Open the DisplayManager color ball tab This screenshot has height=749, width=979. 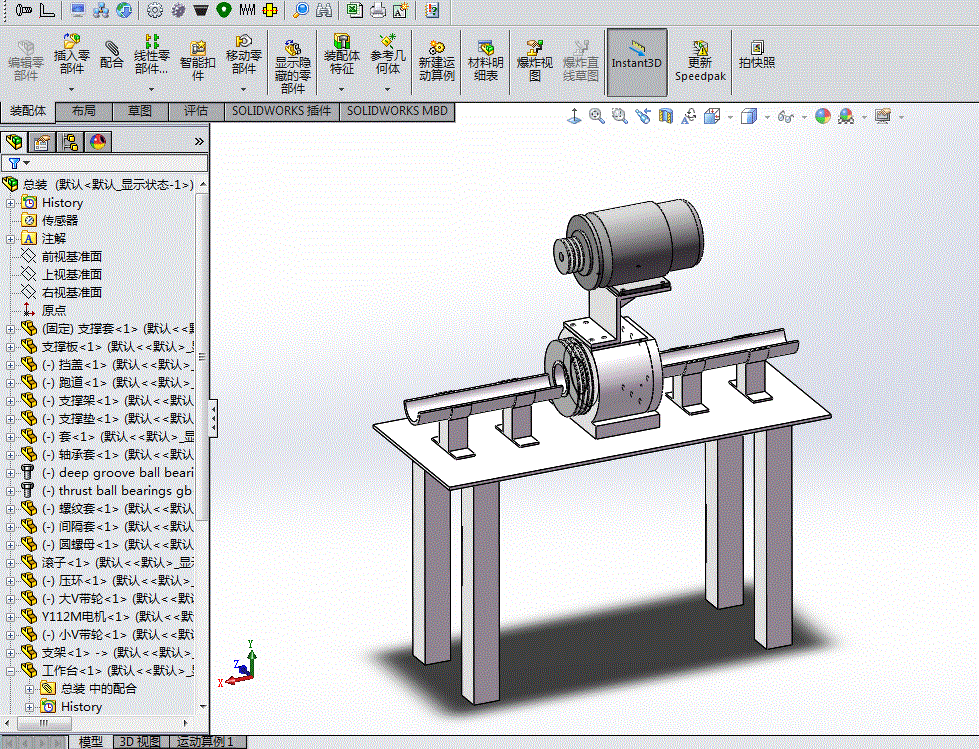coord(98,142)
